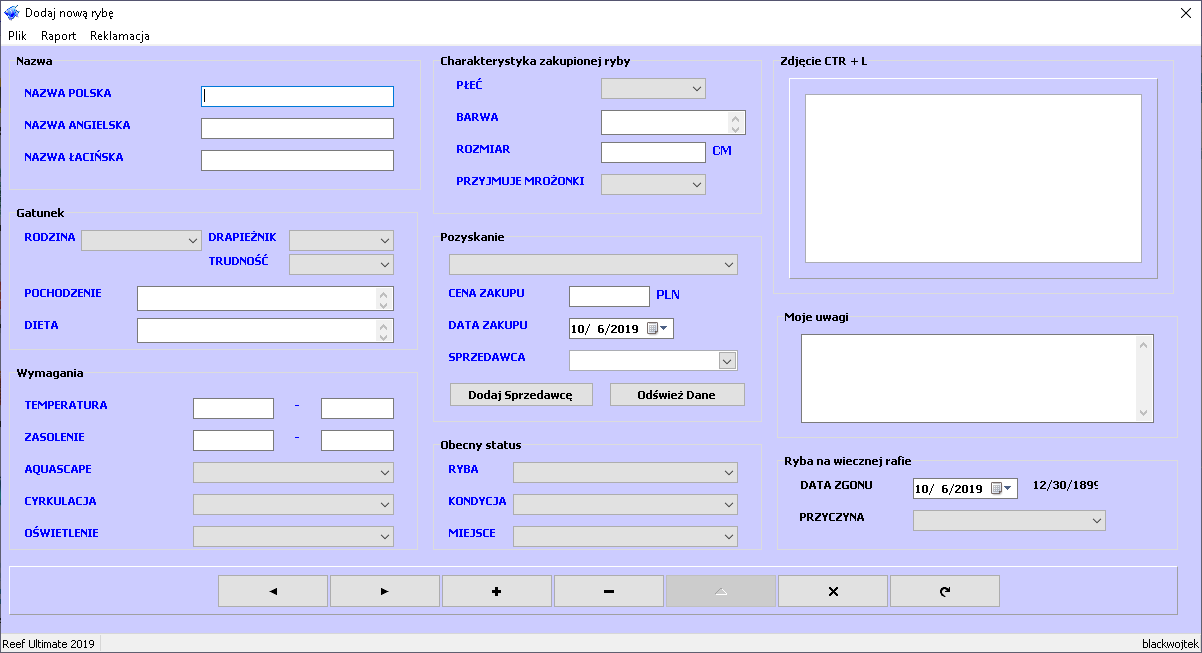Expand the PŁEĆ dropdown
Image resolution: width=1202 pixels, height=653 pixels.
pos(697,89)
